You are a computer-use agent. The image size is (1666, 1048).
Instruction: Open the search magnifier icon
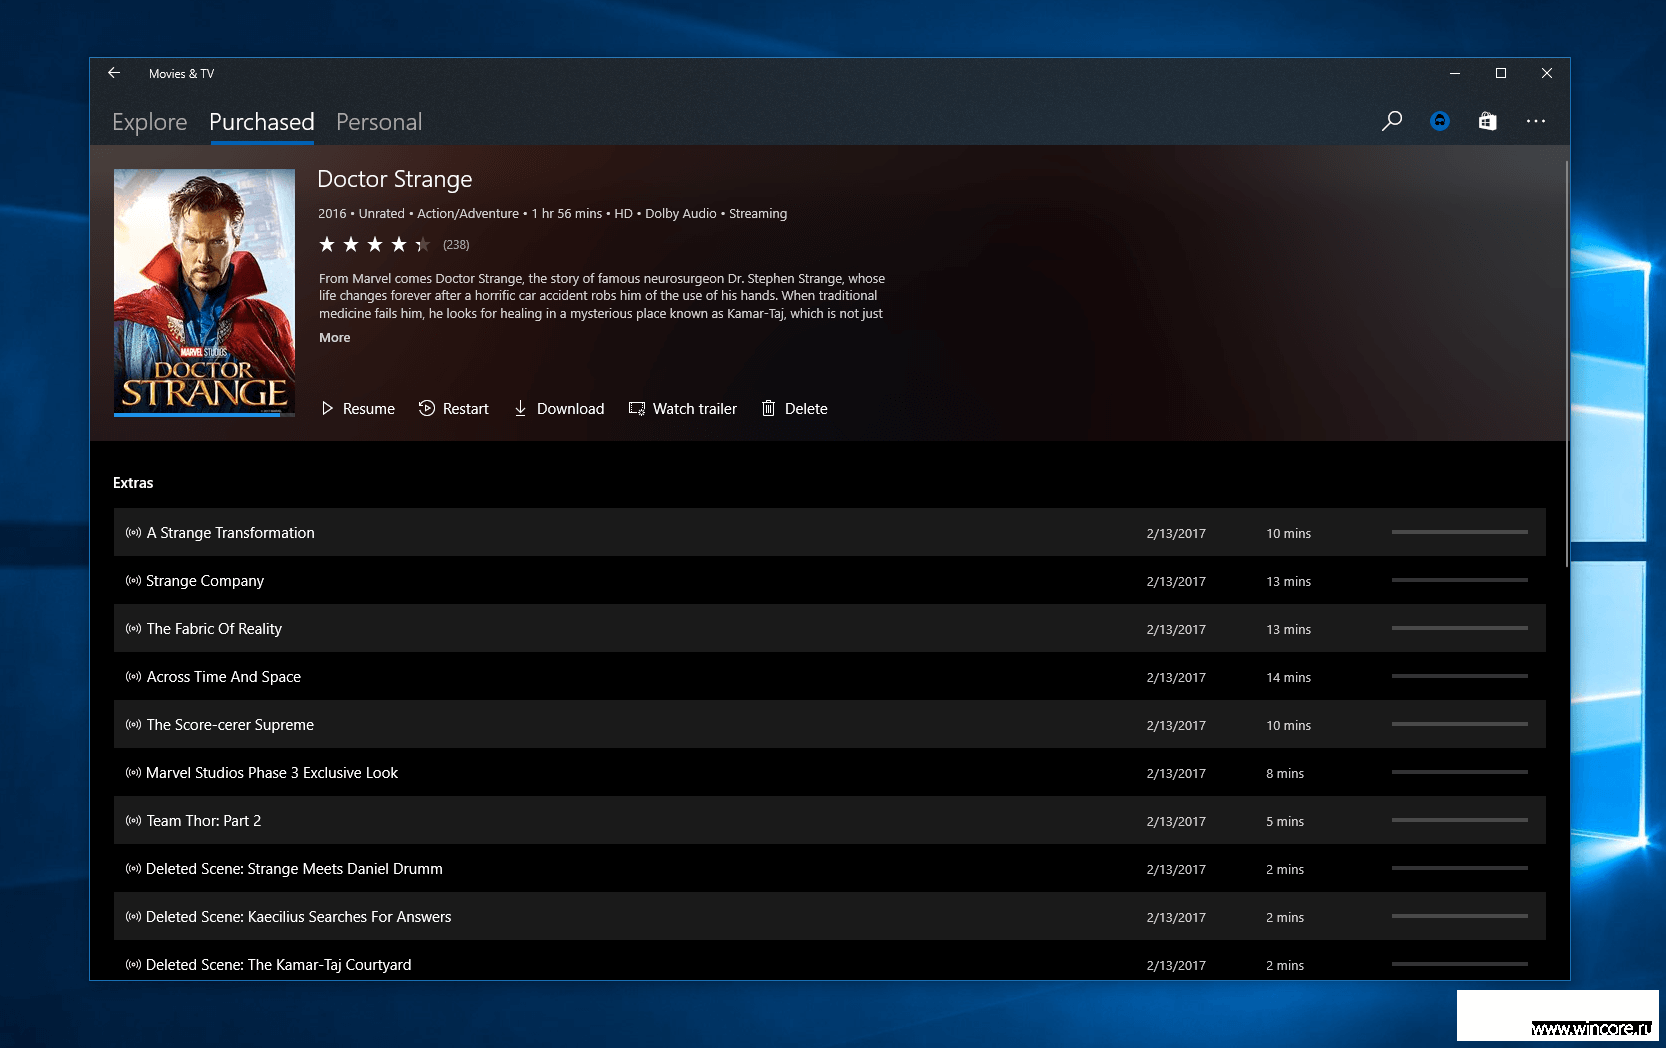1391,121
